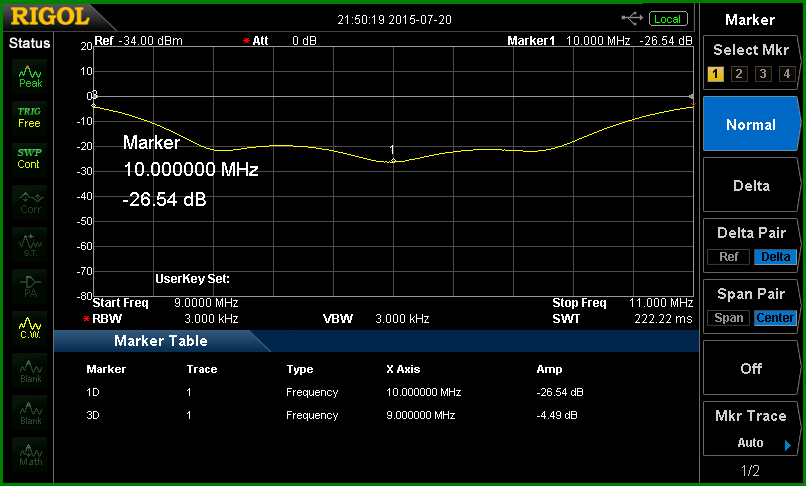Select the 3D row in Marker Table
Image resolution: width=806 pixels, height=486 pixels.
coord(334,415)
